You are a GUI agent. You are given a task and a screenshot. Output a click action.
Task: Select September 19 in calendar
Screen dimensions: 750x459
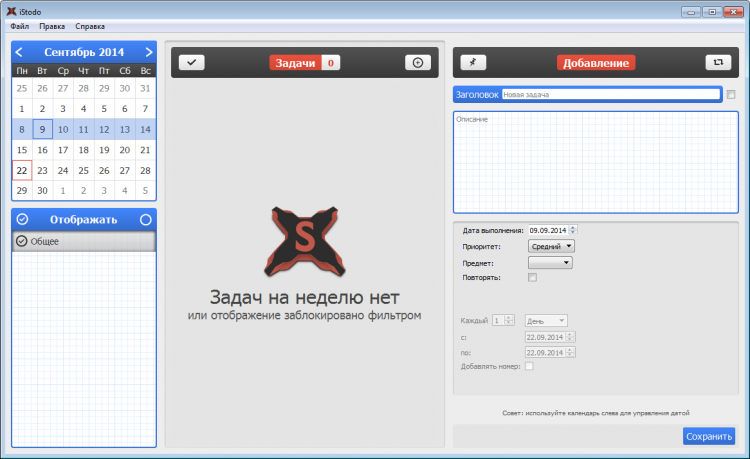coord(104,150)
